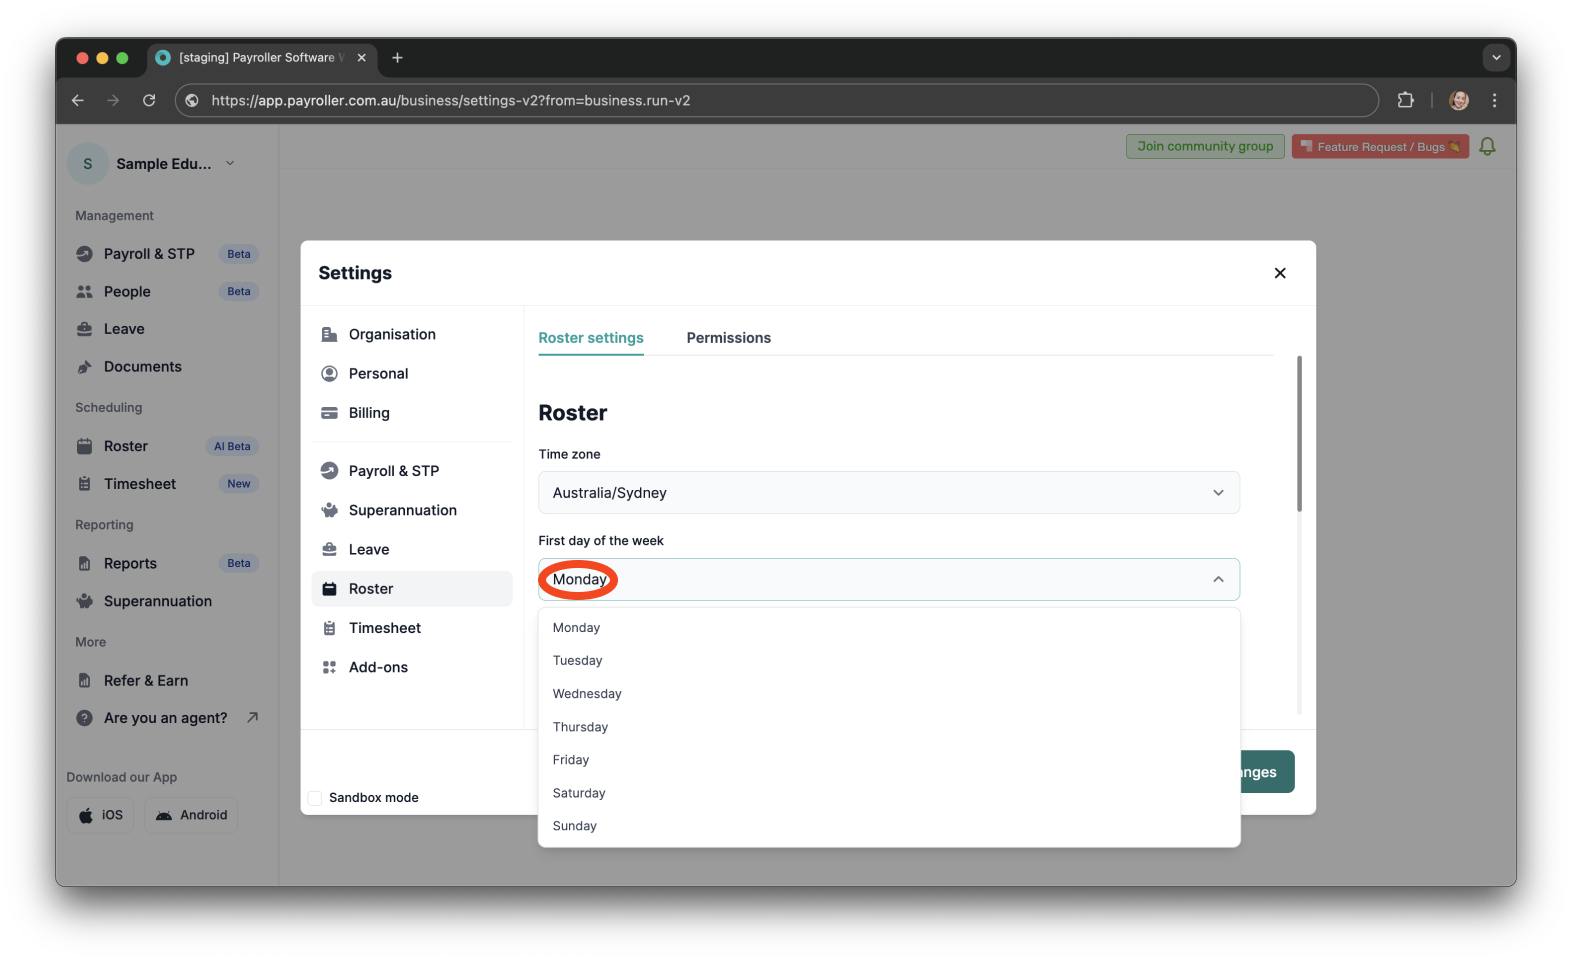The width and height of the screenshot is (1573, 960).
Task: Click the settings panel scrollbar
Action: coord(1299,433)
